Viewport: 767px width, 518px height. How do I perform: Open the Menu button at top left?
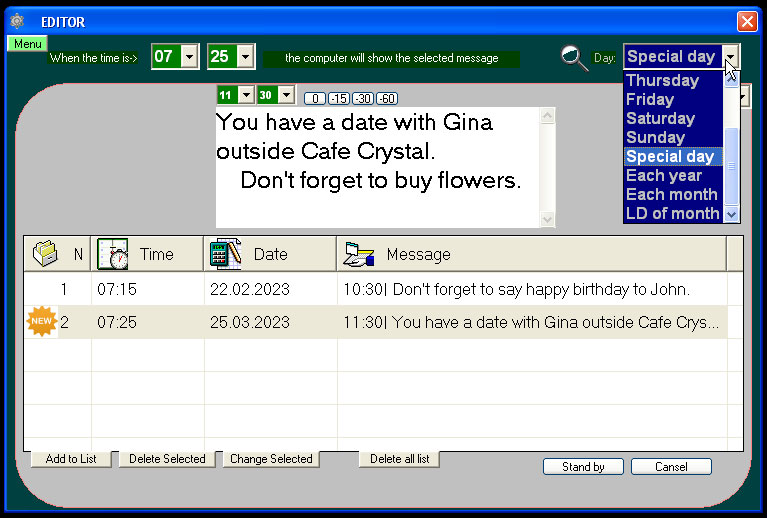(27, 44)
